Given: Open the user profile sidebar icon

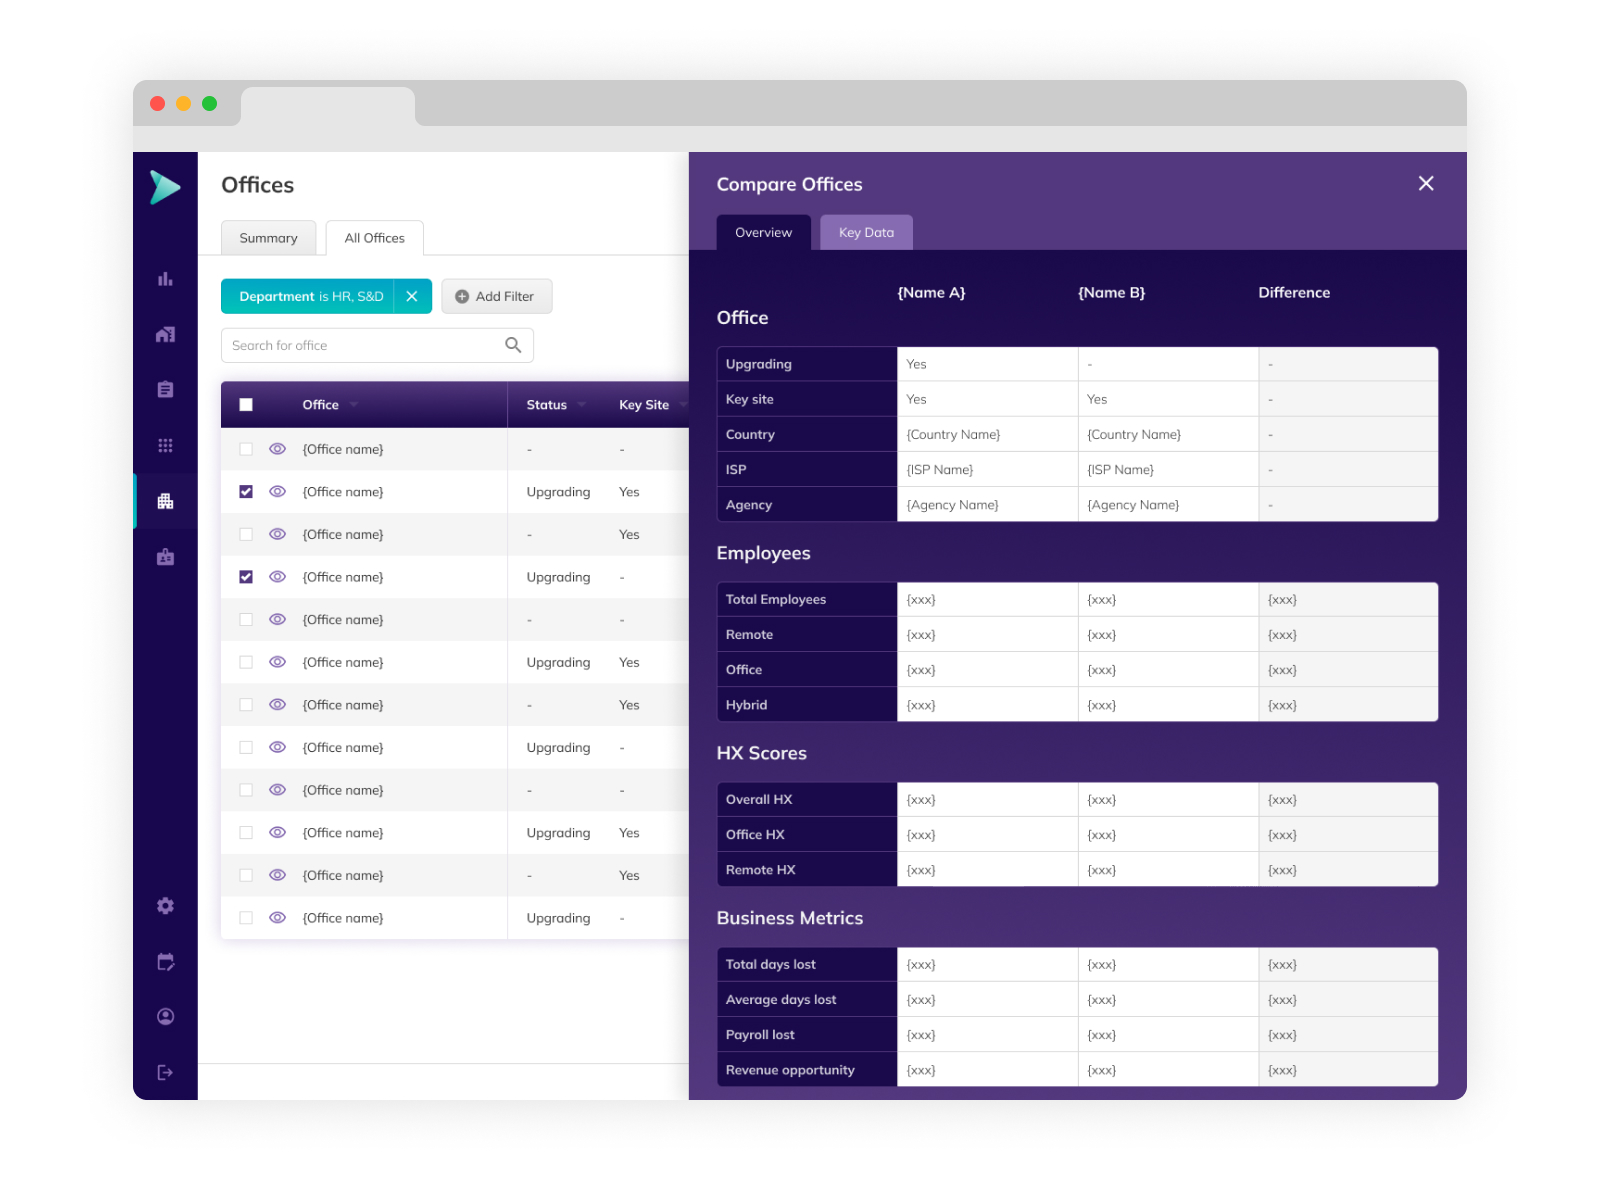Looking at the screenshot, I should point(165,1017).
